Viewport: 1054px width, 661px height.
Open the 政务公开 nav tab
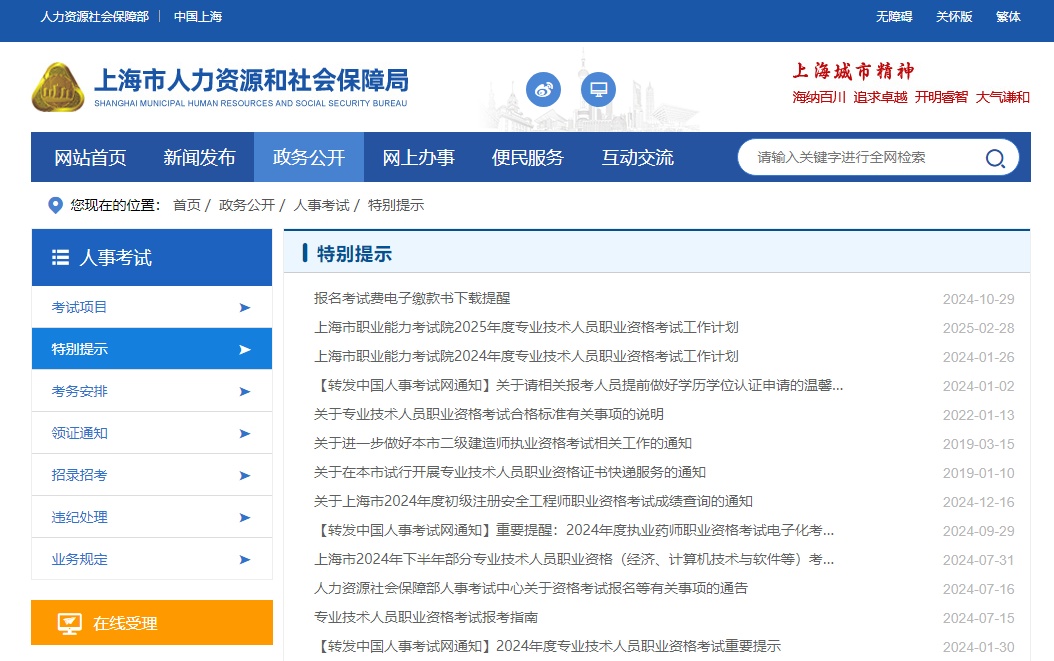pyautogui.click(x=309, y=157)
